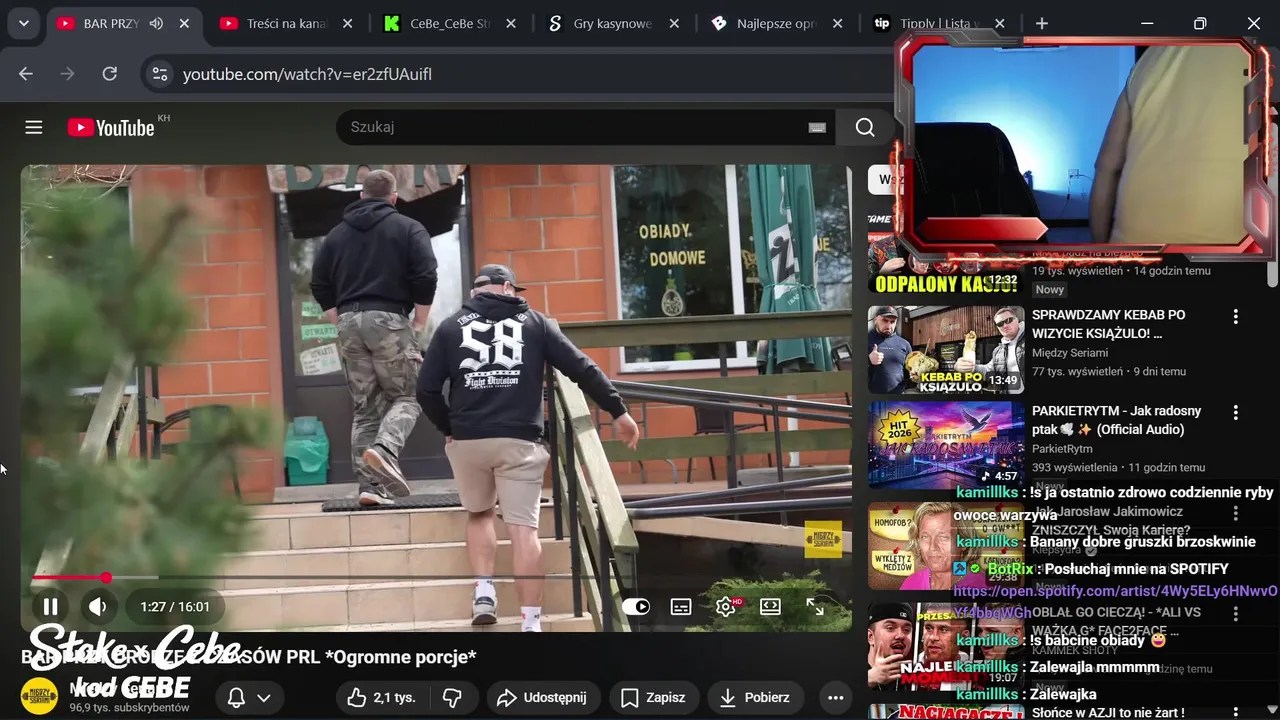Close the BAR PRZY video tab
The width and height of the screenshot is (1280, 720).
click(184, 23)
